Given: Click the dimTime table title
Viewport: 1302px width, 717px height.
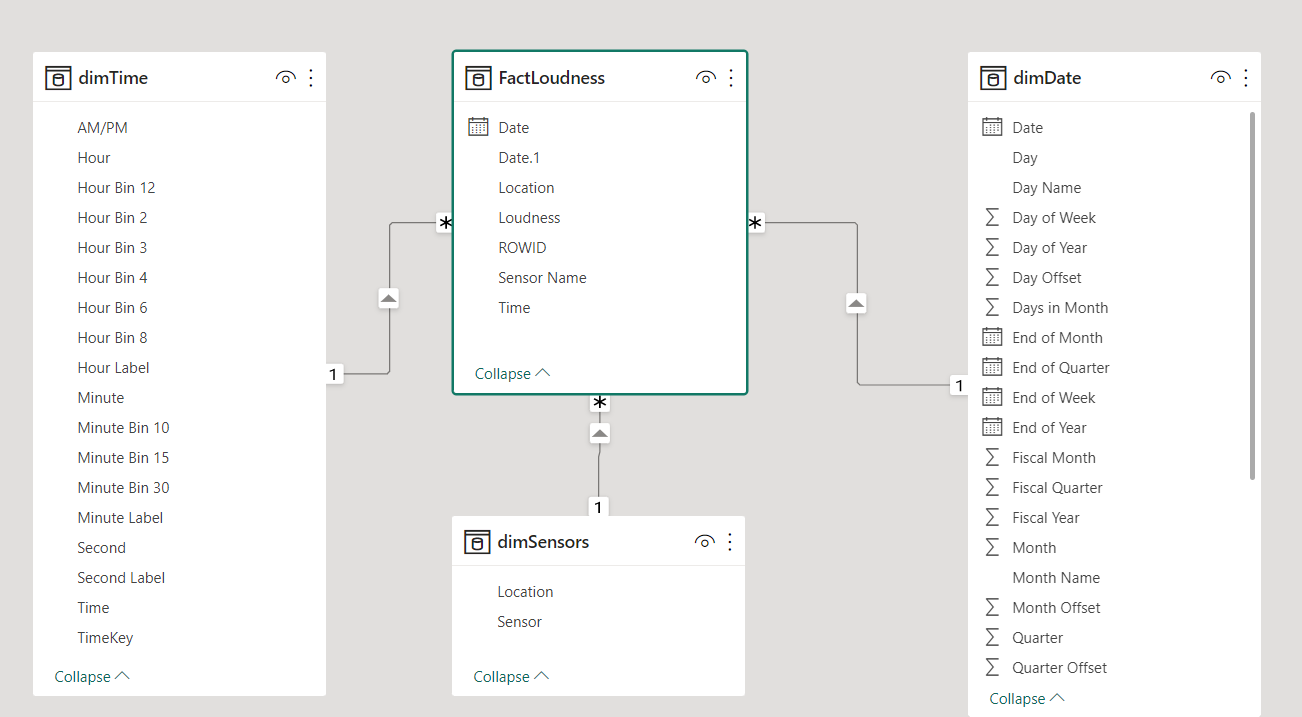Looking at the screenshot, I should (113, 78).
